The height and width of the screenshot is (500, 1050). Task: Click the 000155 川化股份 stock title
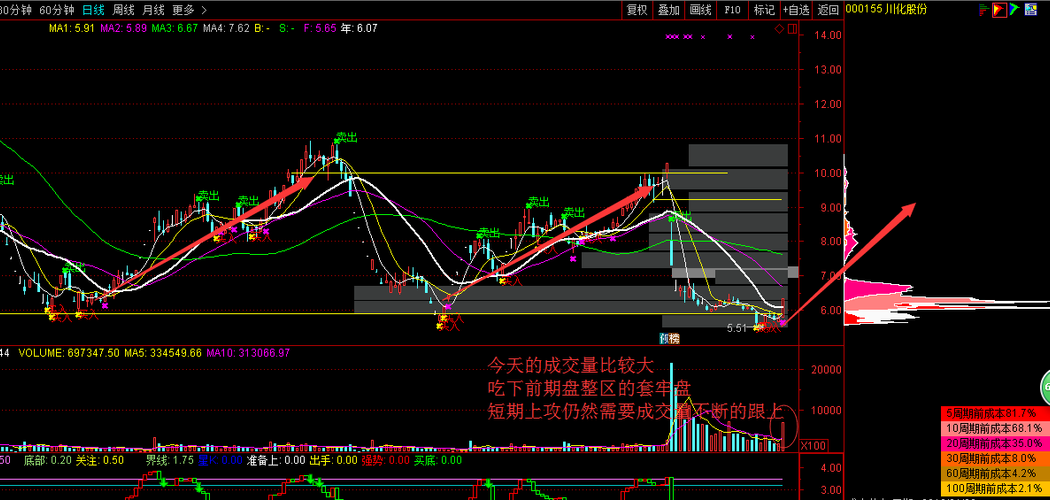click(x=887, y=9)
